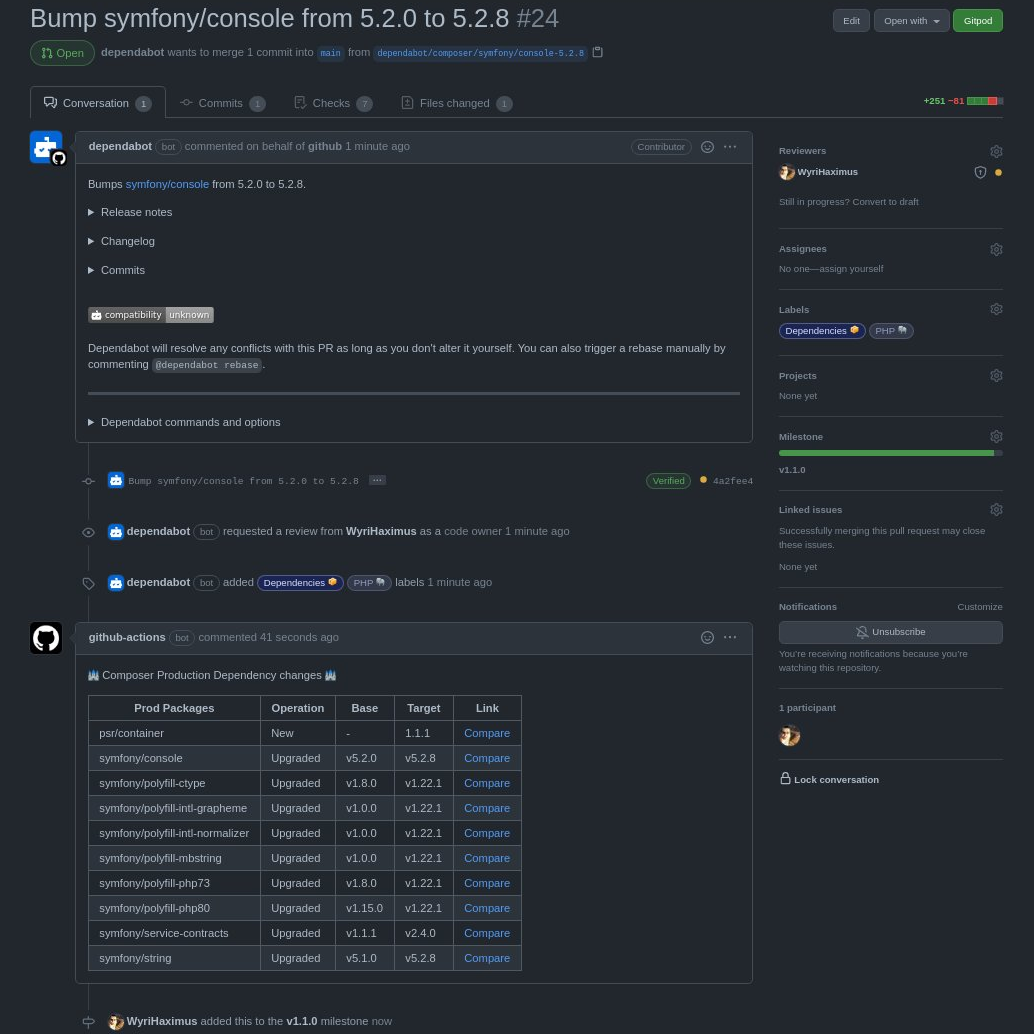Click the yellow pending review dot beside WyriHaximus
Image resolution: width=1034 pixels, height=1034 pixels.
click(x=998, y=173)
